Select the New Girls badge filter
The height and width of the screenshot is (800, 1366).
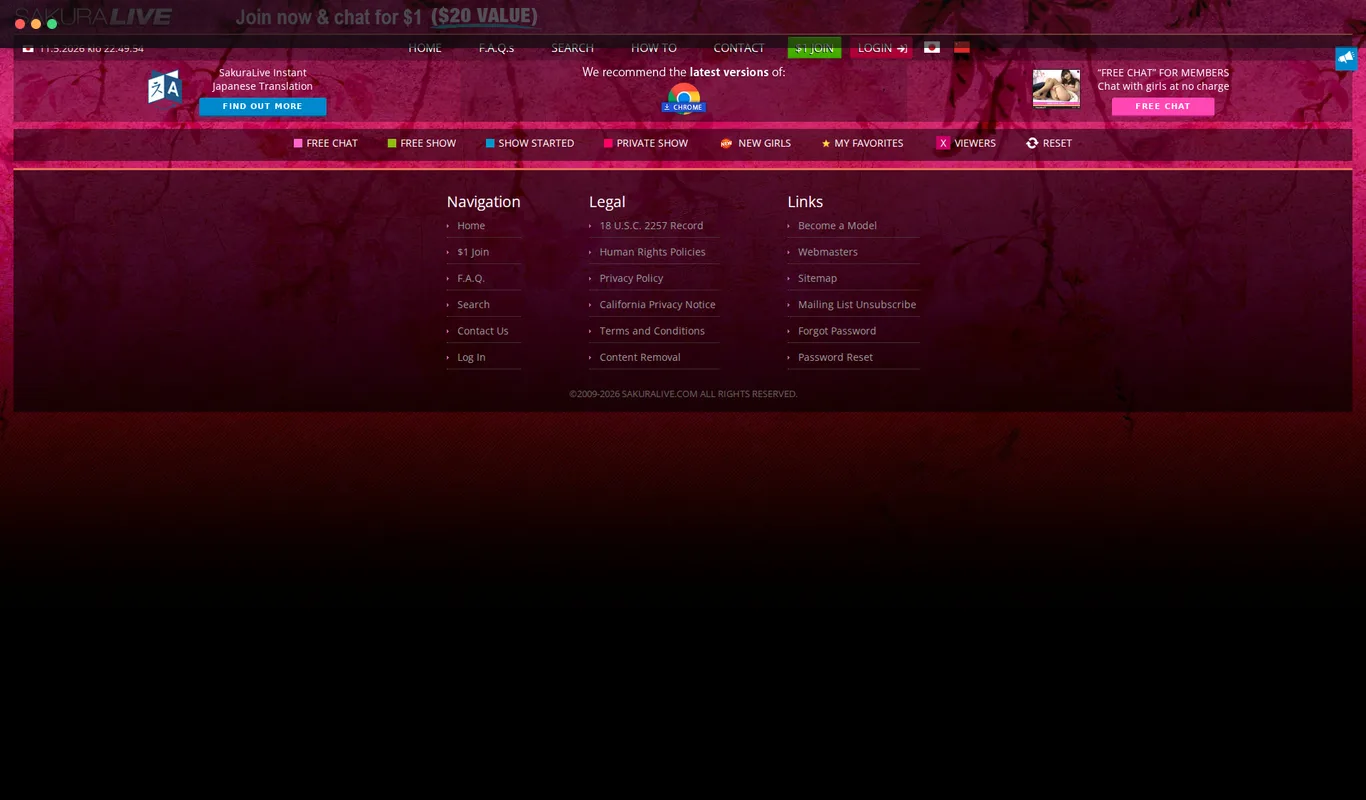[726, 144]
